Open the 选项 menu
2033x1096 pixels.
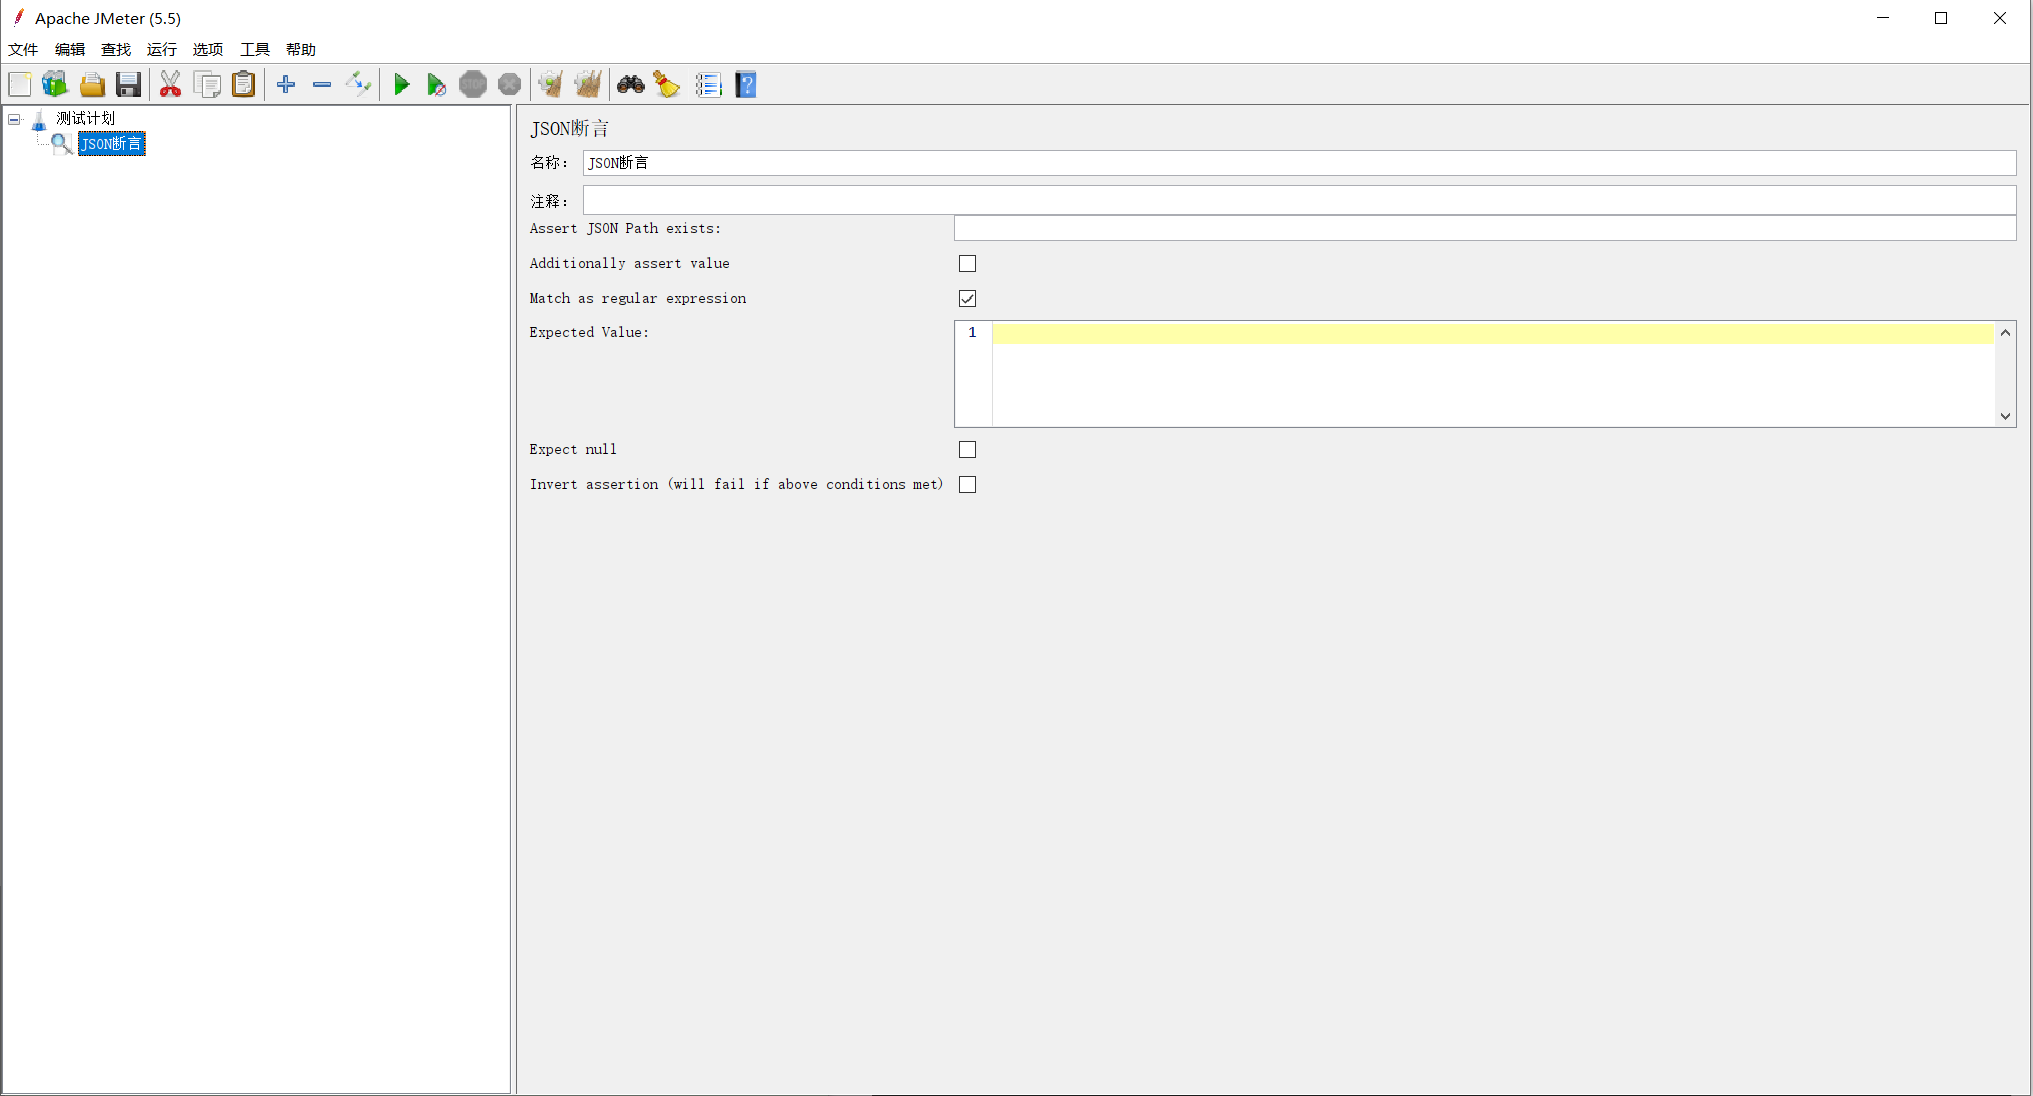click(208, 49)
